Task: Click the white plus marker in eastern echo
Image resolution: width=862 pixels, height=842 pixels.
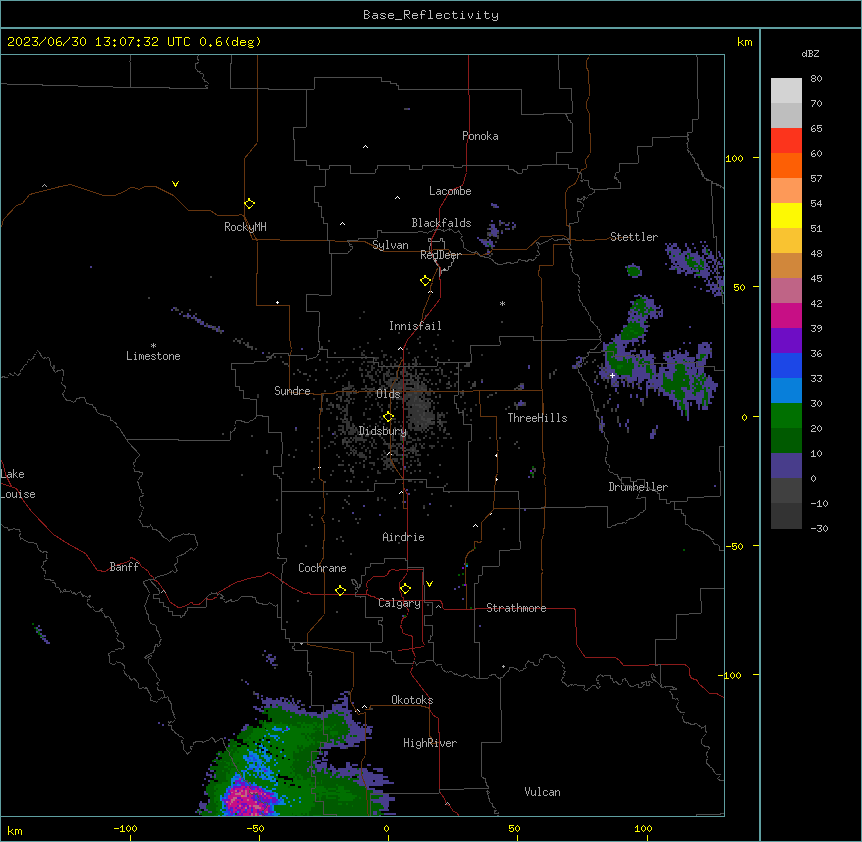Action: 612,375
